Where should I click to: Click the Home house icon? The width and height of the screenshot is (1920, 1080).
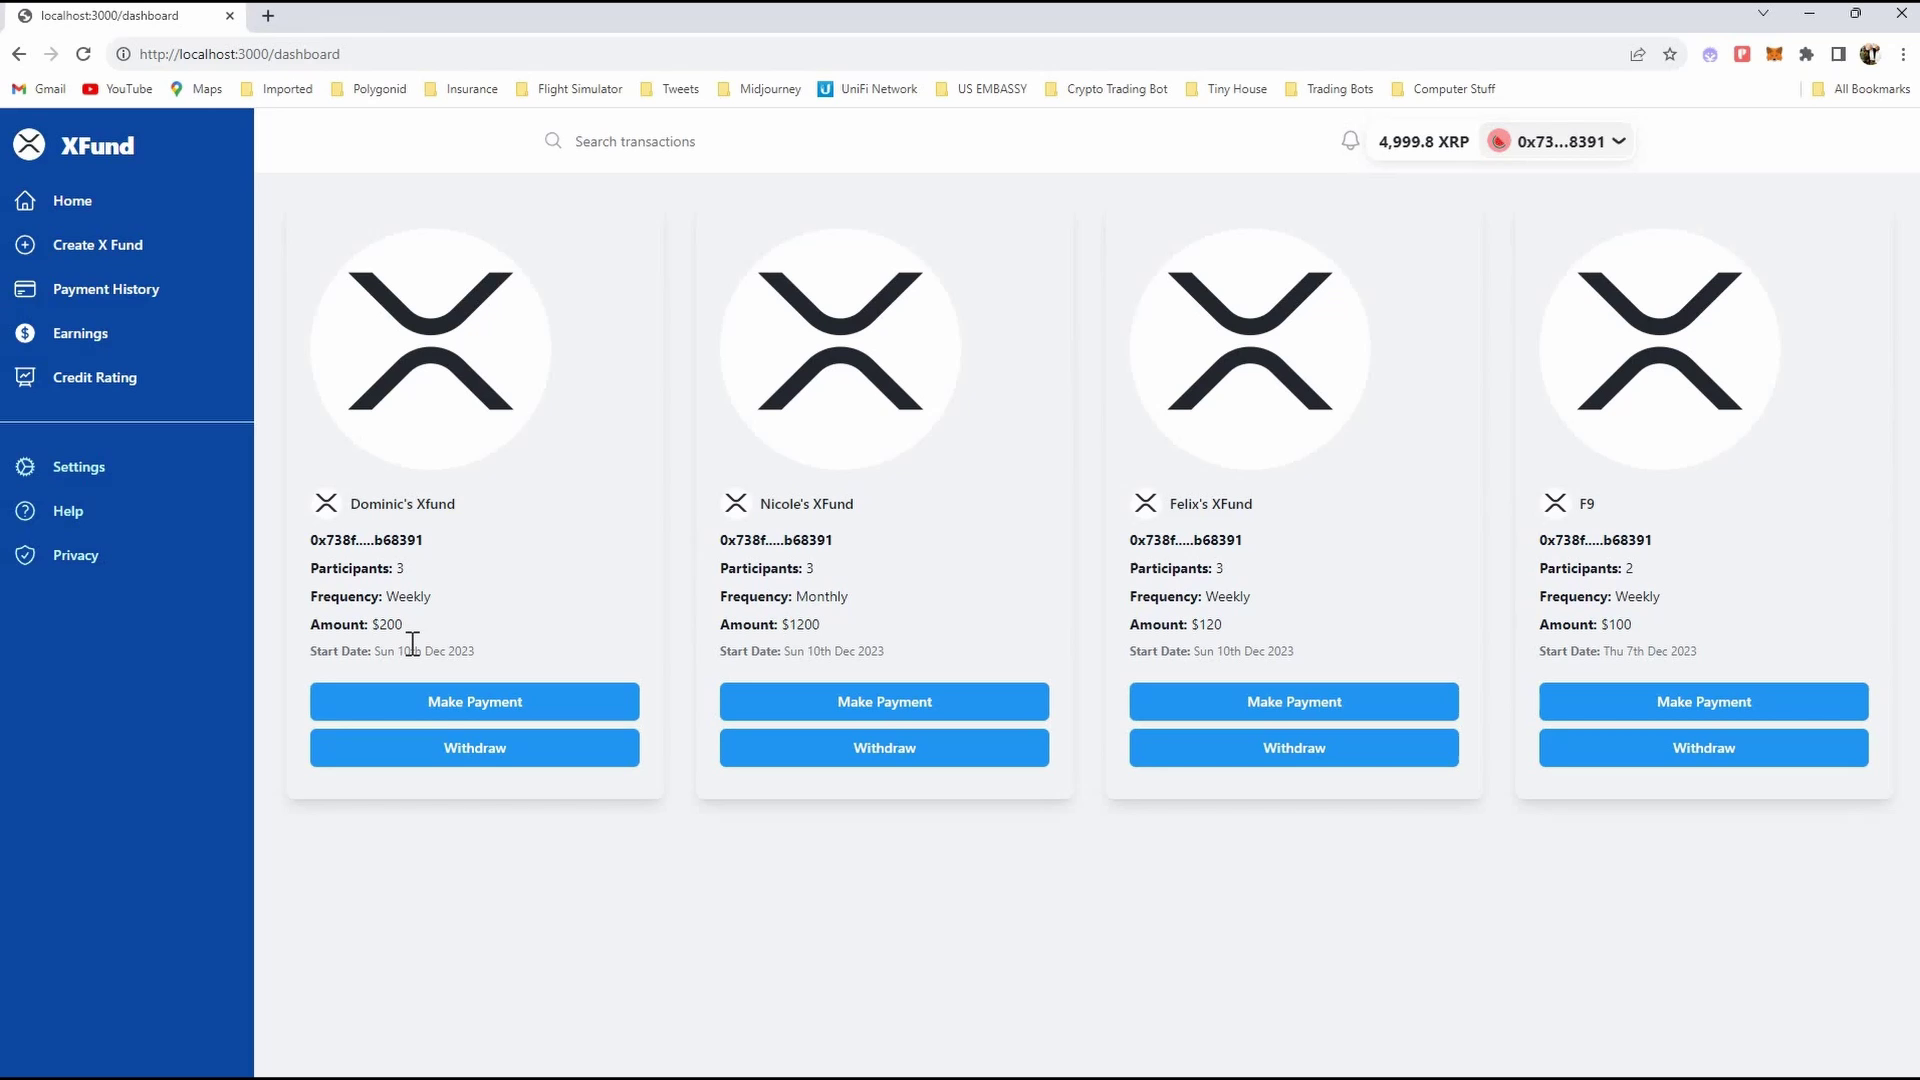point(26,201)
